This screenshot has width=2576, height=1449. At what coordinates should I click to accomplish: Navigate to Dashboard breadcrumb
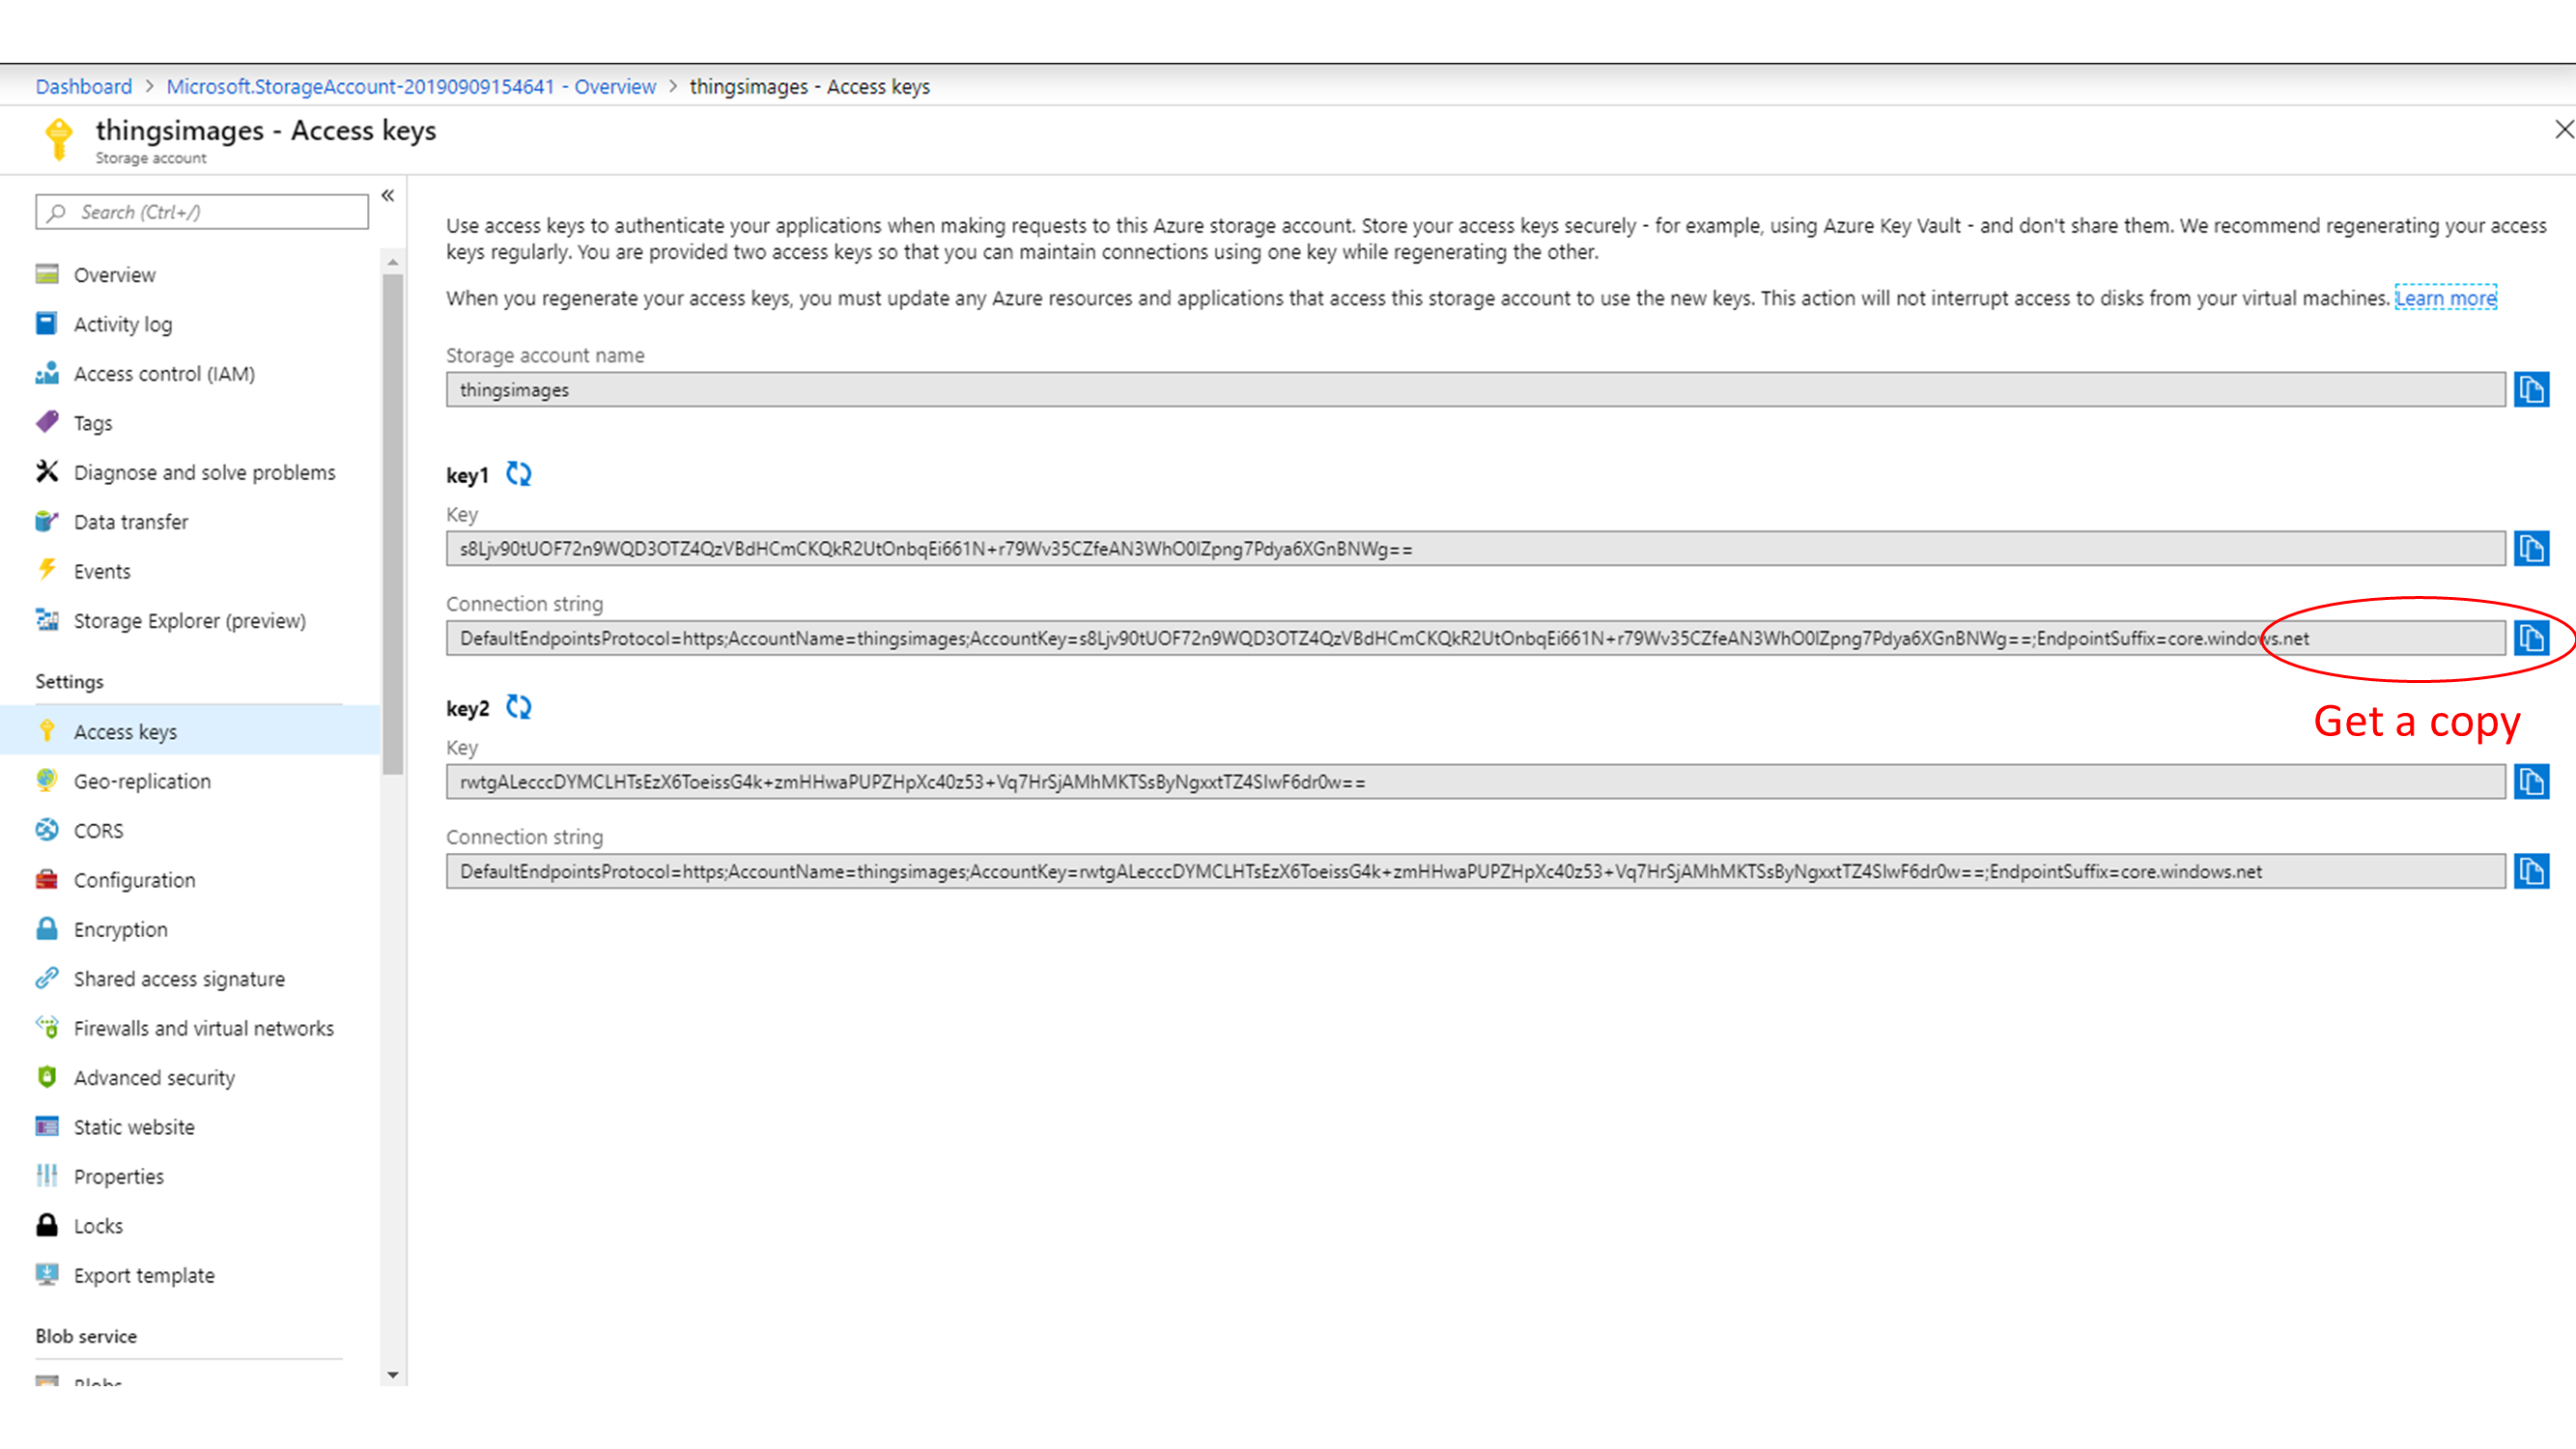pos(83,86)
